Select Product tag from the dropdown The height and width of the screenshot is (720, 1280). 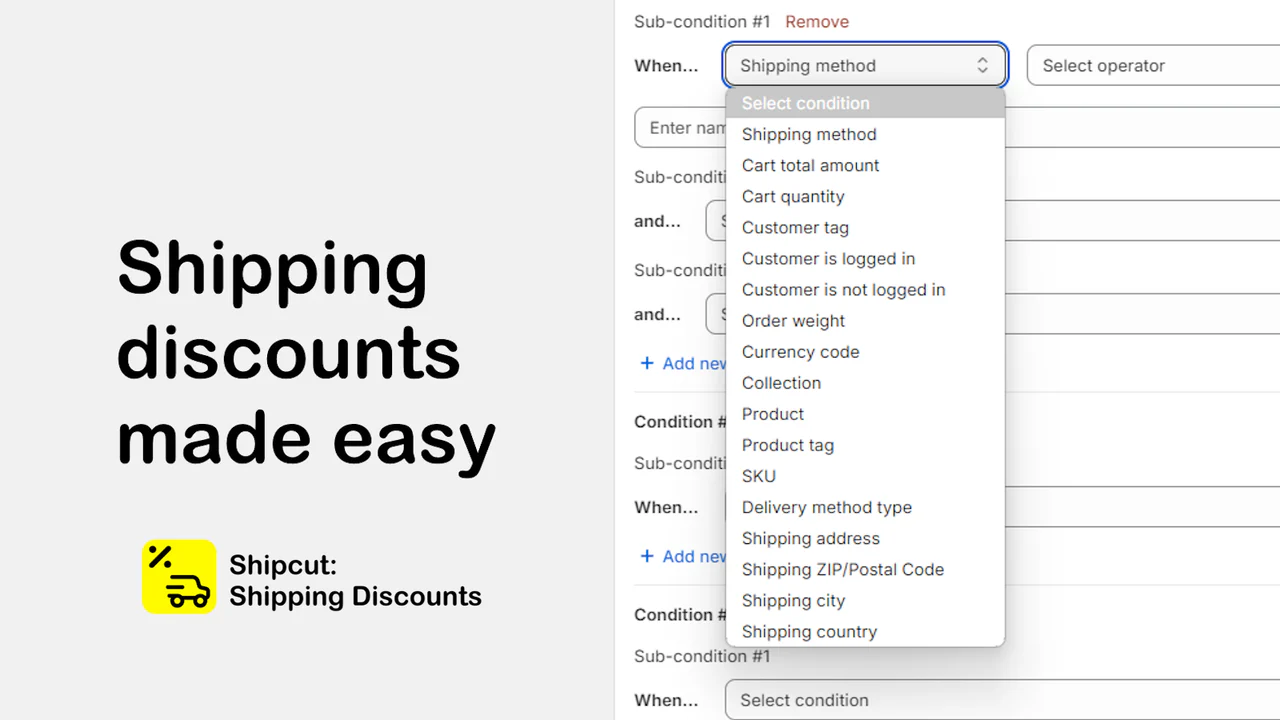tap(787, 444)
